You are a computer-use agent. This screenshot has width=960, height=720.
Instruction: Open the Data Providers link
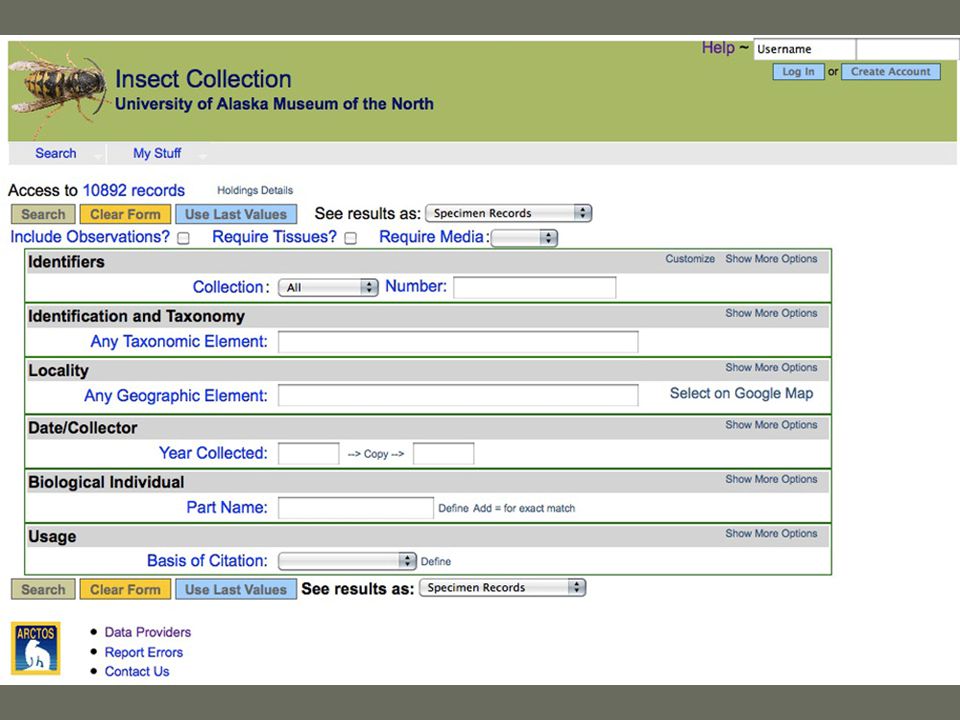[148, 632]
